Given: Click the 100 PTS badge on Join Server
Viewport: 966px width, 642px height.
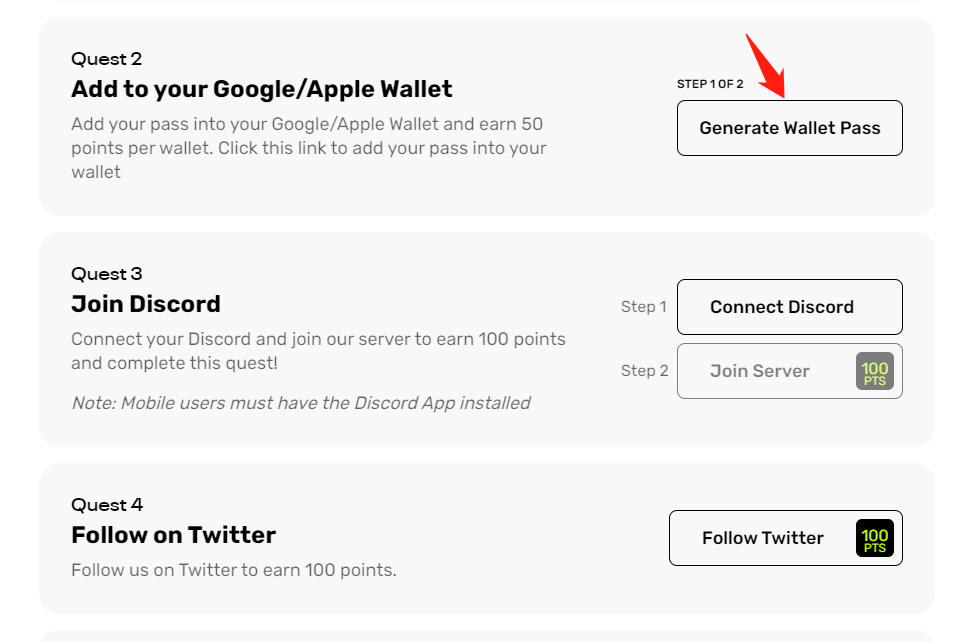Looking at the screenshot, I should pos(874,372).
